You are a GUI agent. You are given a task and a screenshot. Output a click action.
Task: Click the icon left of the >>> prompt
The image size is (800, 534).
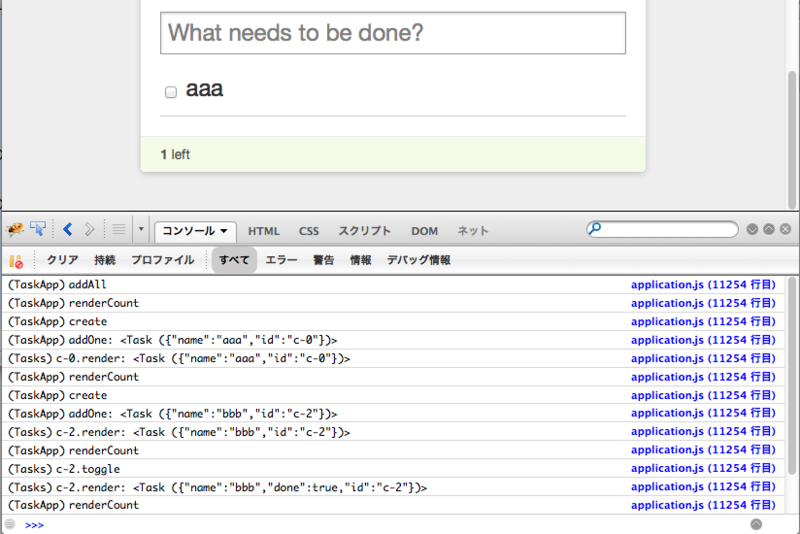click(10, 524)
